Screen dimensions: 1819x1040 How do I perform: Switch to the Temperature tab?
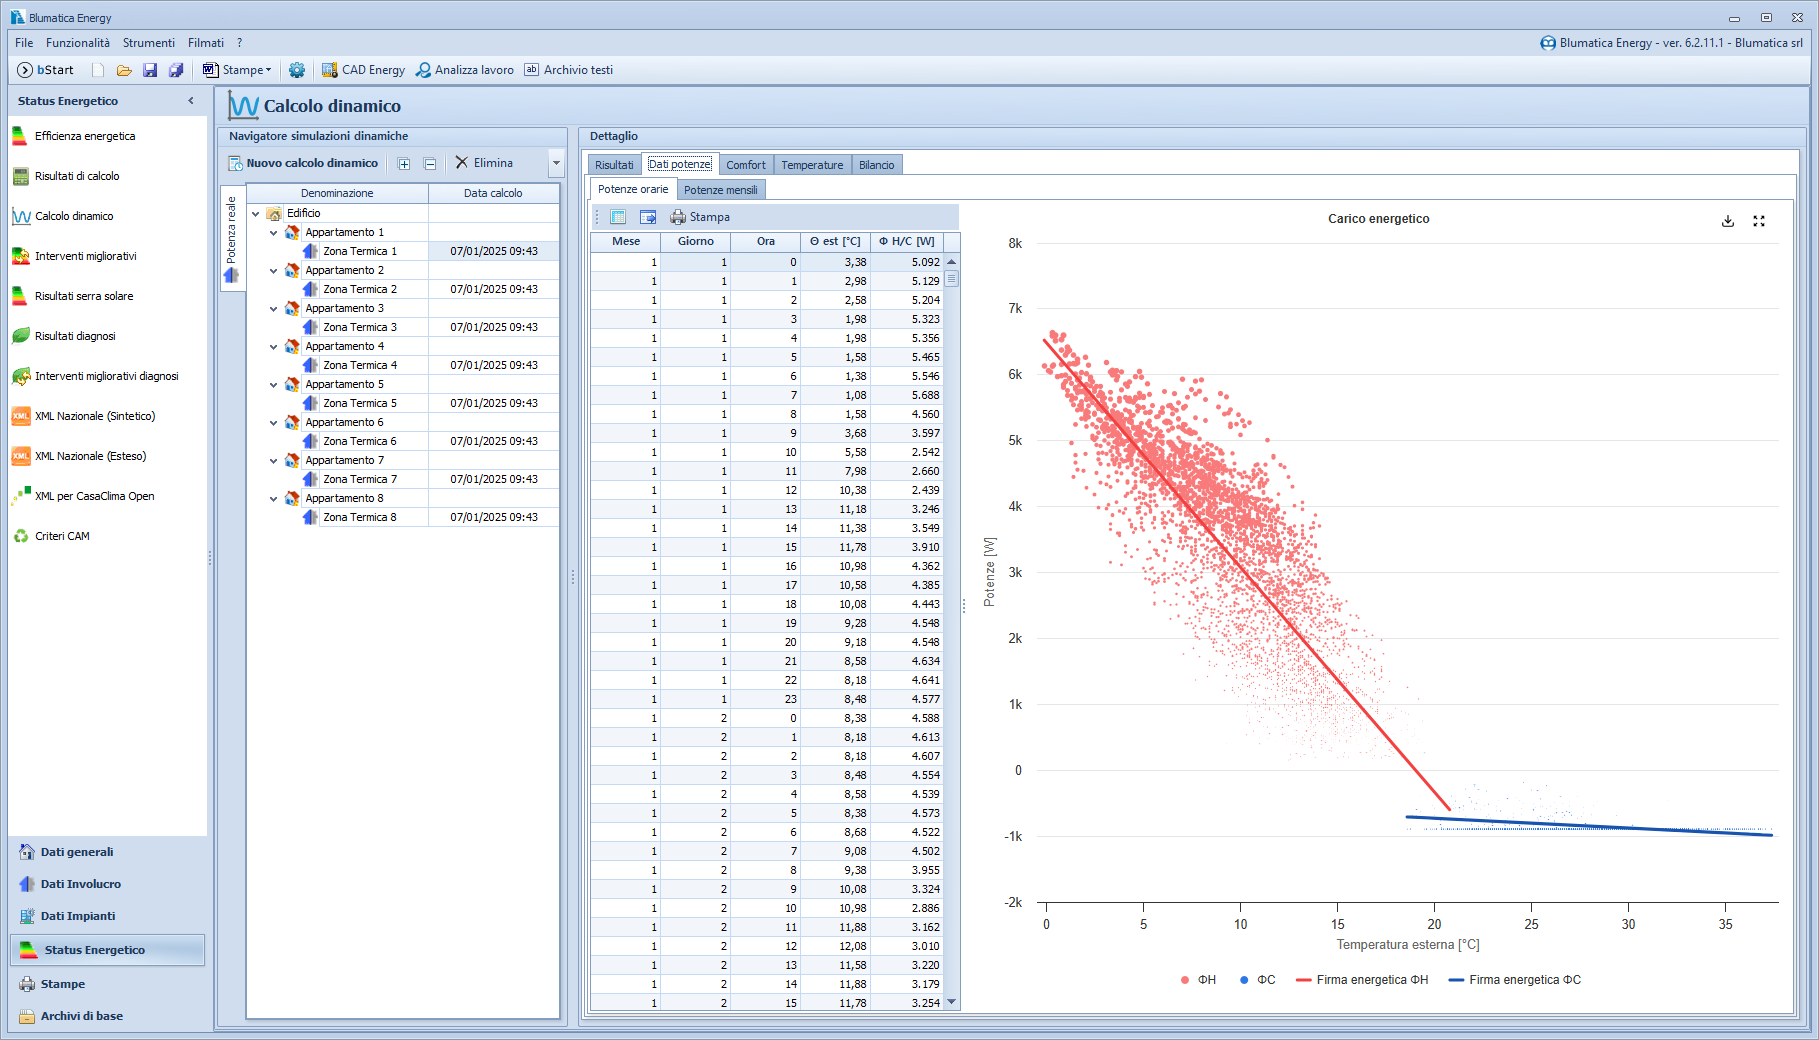pyautogui.click(x=811, y=165)
